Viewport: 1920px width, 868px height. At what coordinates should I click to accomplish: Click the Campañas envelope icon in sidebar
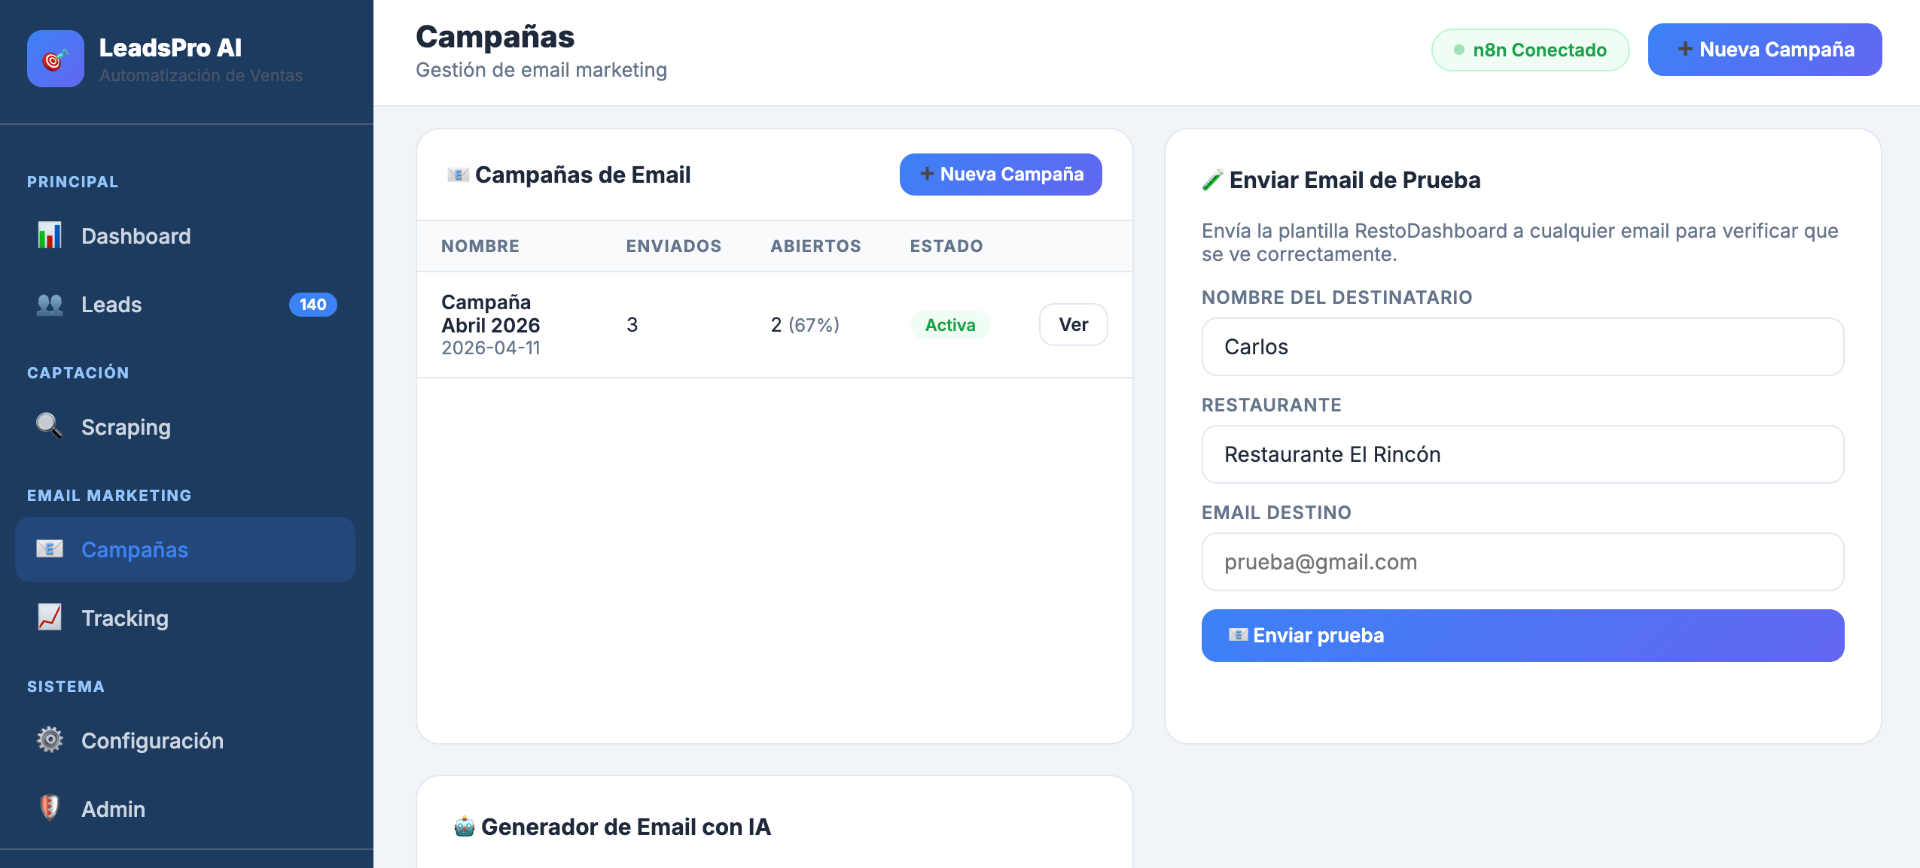(x=50, y=549)
